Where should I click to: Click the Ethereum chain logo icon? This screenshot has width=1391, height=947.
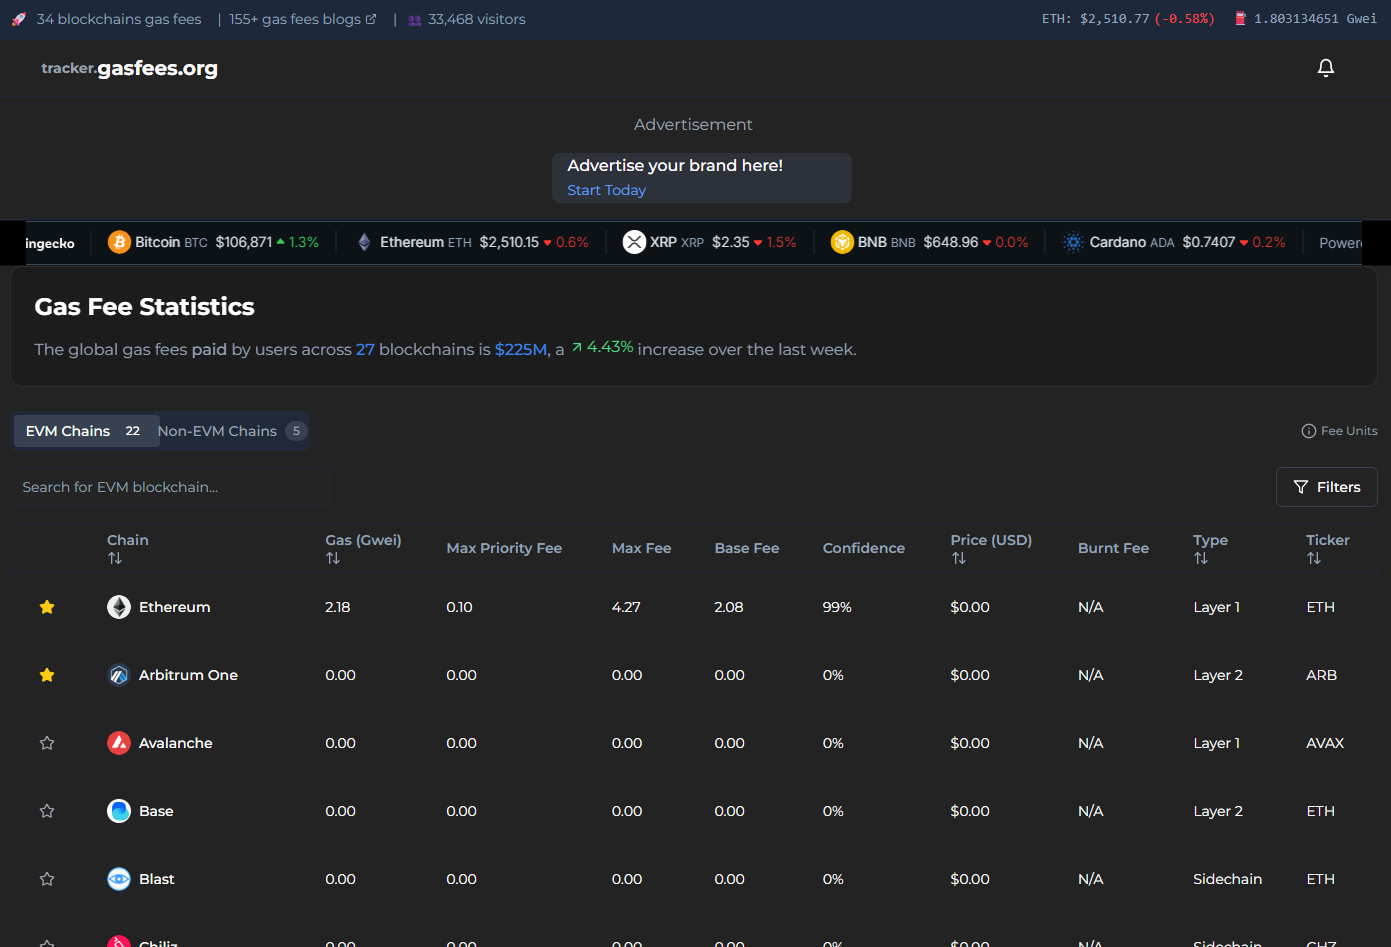[119, 607]
